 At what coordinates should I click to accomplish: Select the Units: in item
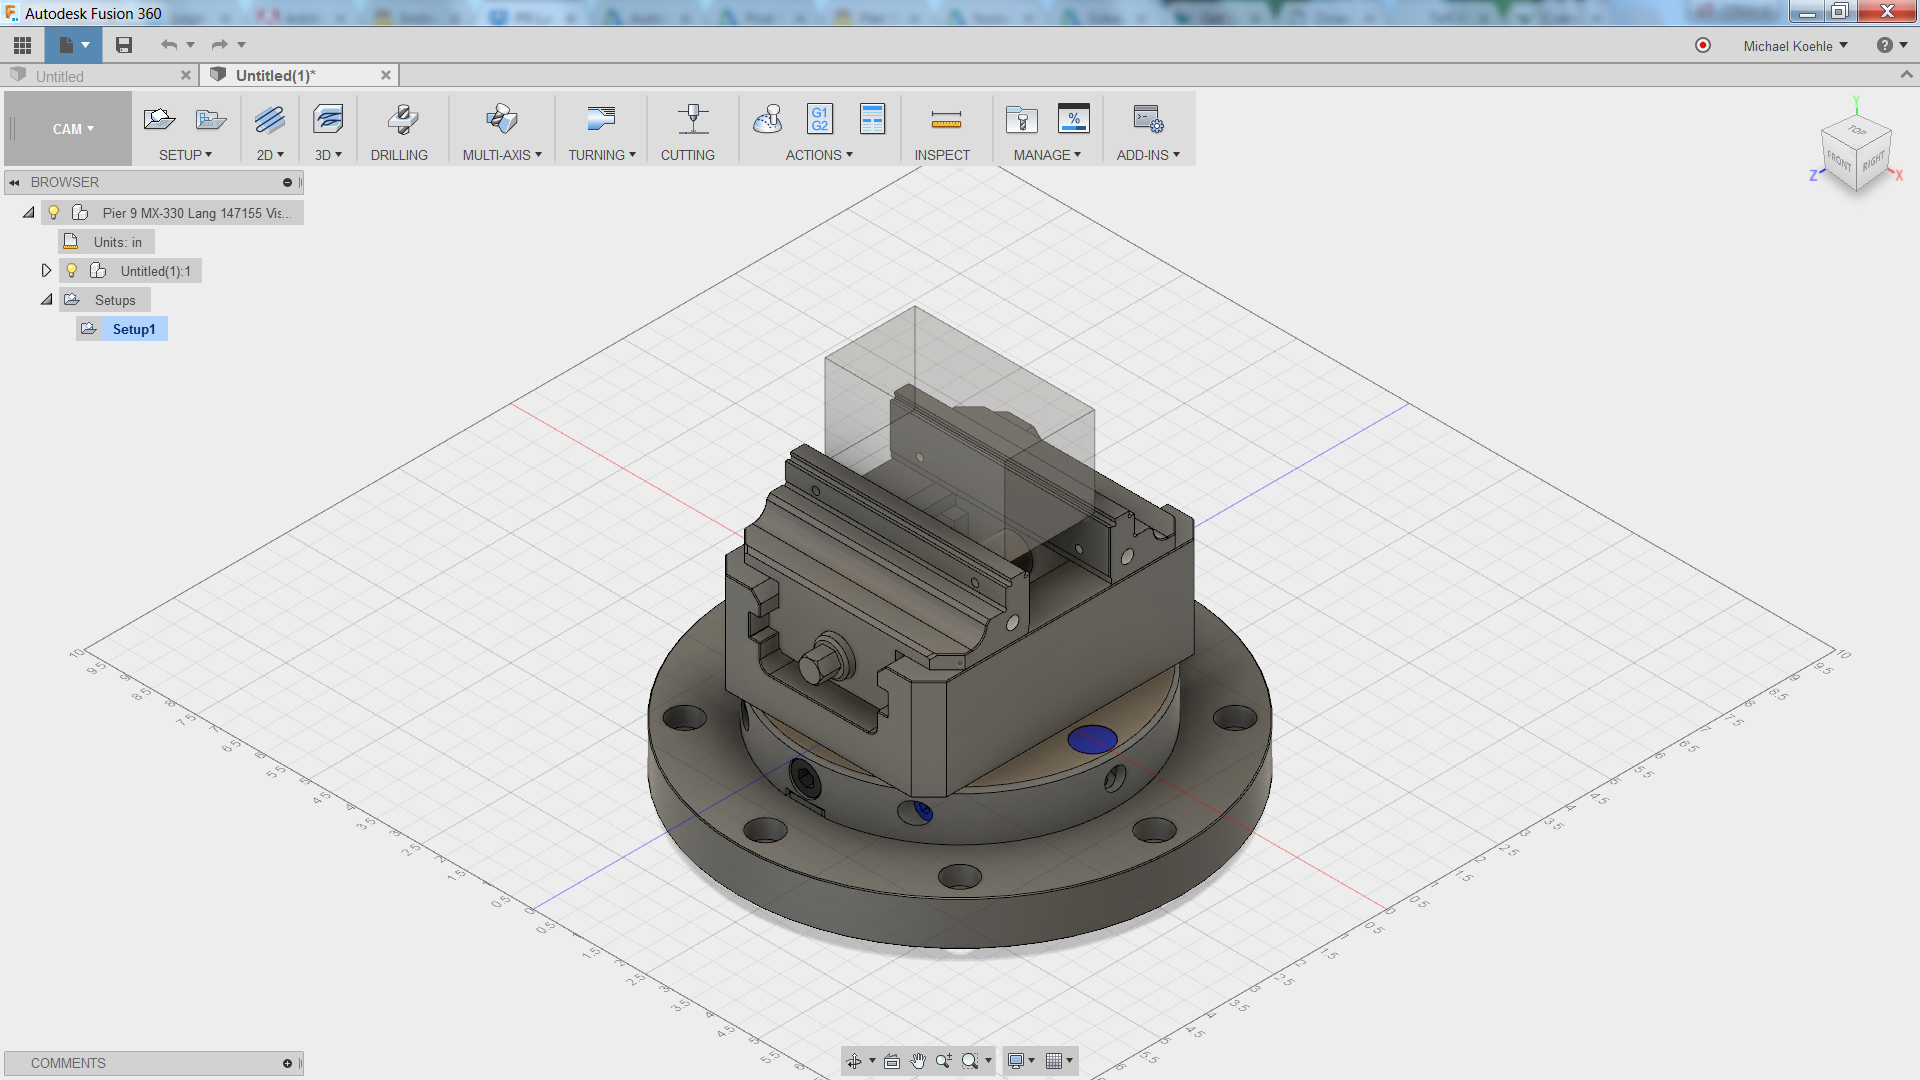click(117, 242)
